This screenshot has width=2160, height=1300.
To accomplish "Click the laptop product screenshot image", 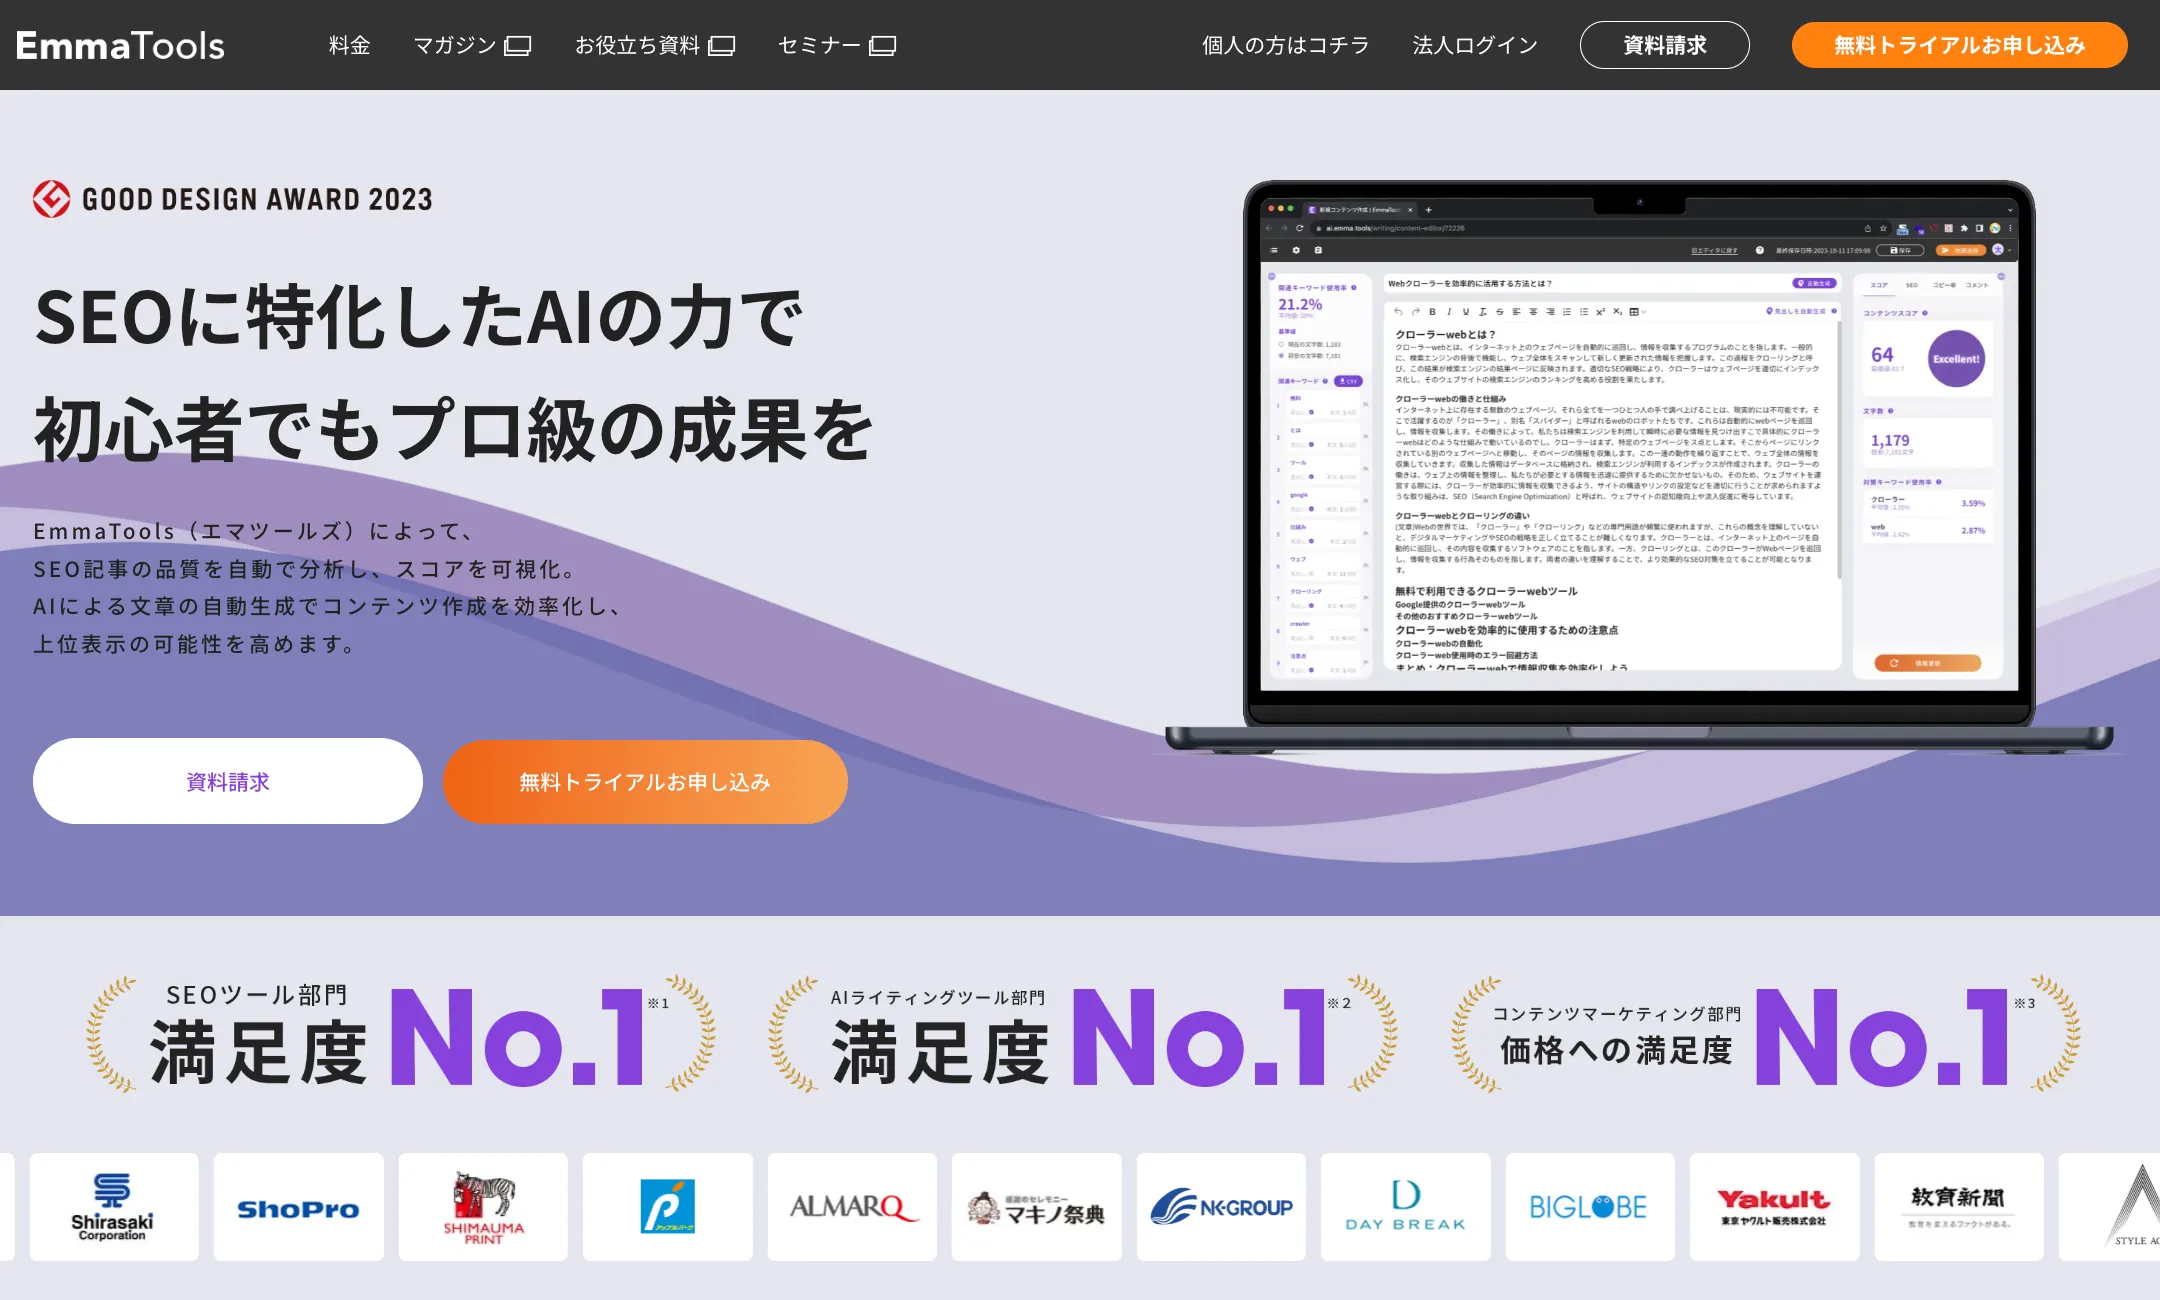I will point(1639,465).
